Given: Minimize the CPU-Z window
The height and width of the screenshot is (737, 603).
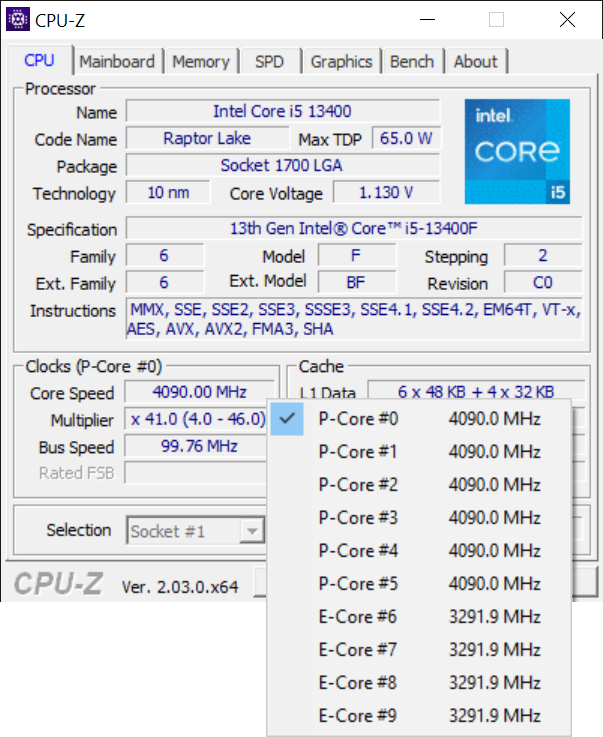Looking at the screenshot, I should point(427,20).
